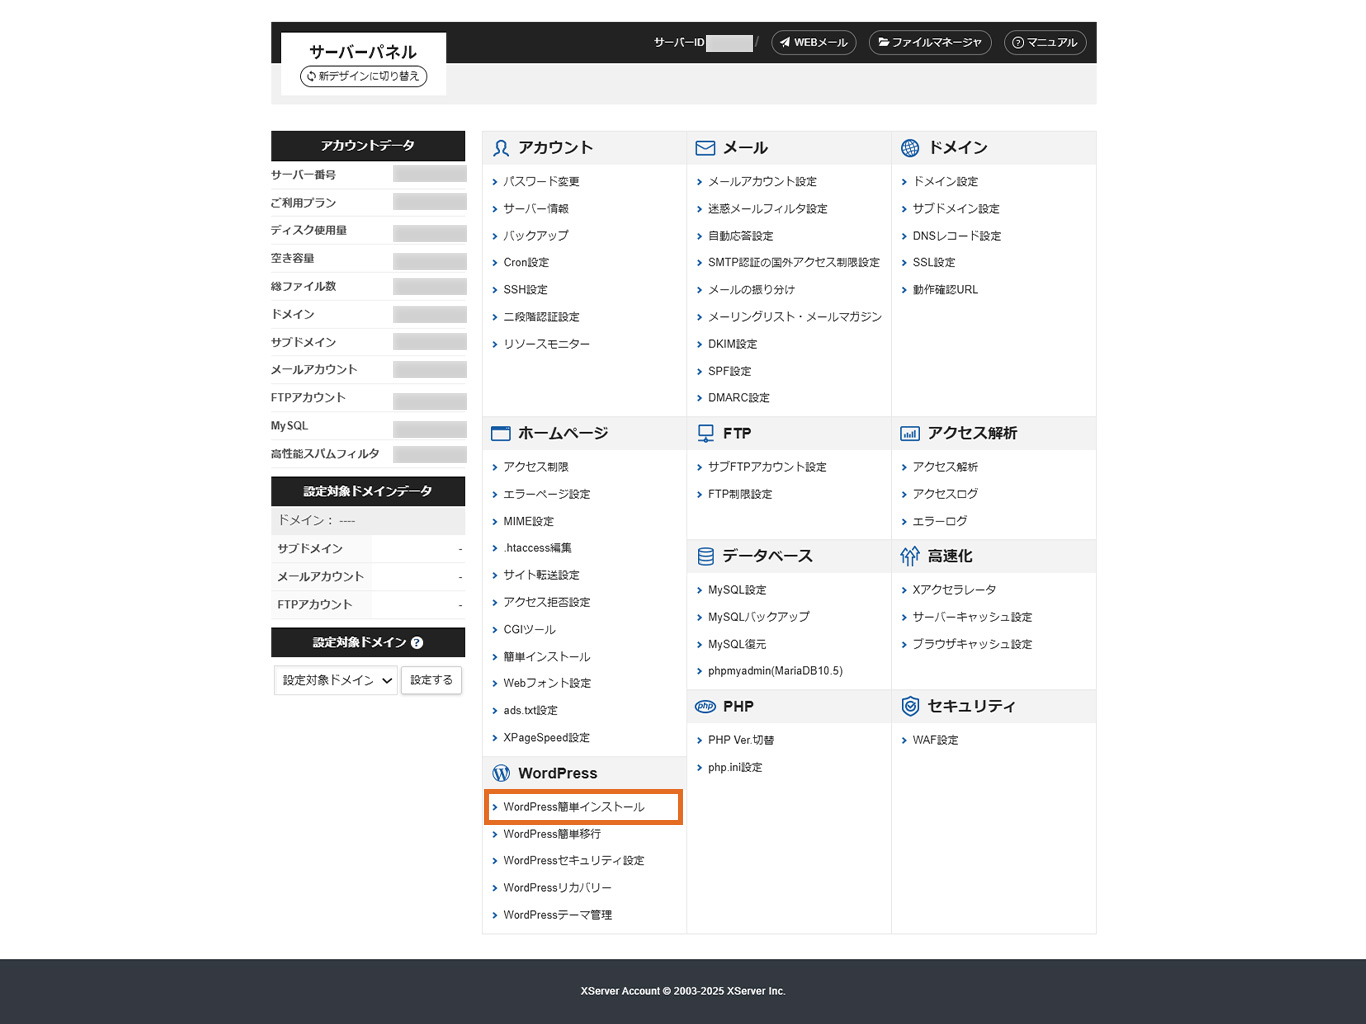The height and width of the screenshot is (1024, 1366).
Task: Open WordPressテーマ管理
Action: click(558, 915)
